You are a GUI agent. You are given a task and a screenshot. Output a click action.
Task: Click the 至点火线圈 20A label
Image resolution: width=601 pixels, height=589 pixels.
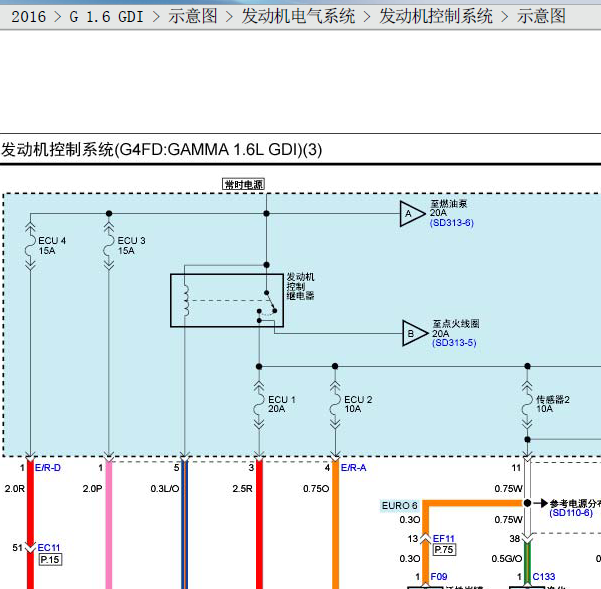[x=456, y=328]
